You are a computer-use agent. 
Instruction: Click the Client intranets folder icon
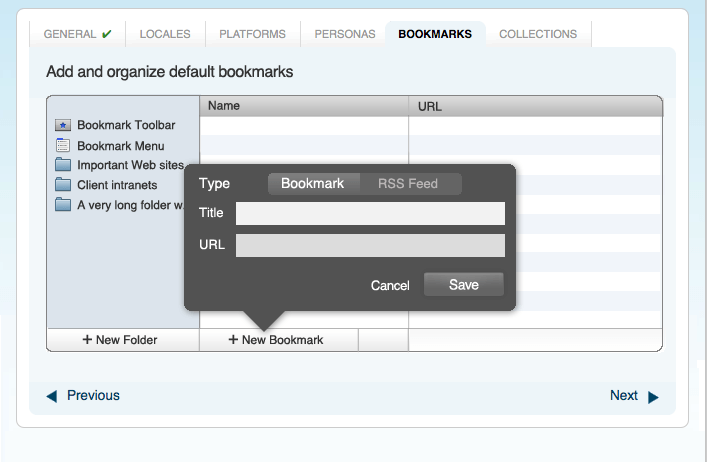[63, 185]
